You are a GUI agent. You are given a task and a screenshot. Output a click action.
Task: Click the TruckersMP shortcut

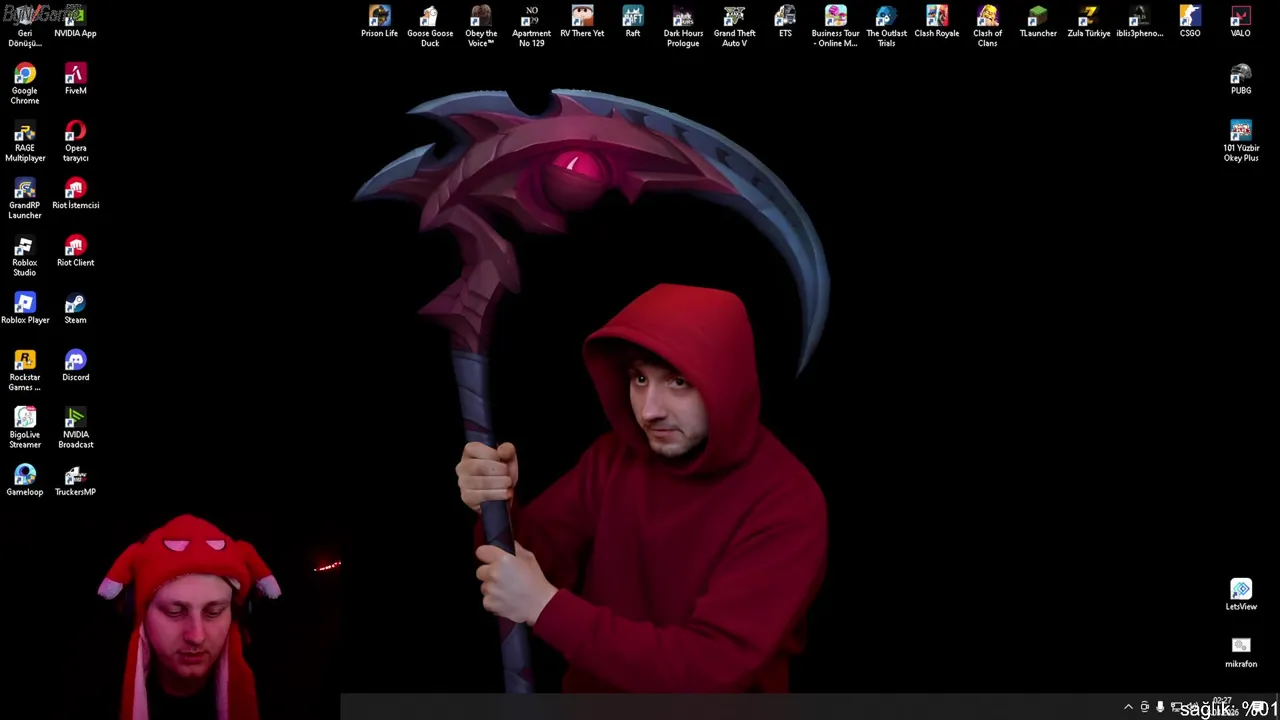pos(75,480)
